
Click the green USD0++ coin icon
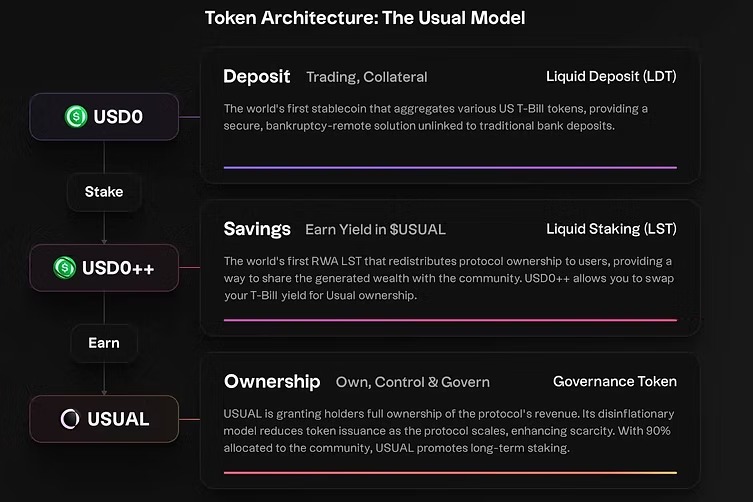(65, 268)
